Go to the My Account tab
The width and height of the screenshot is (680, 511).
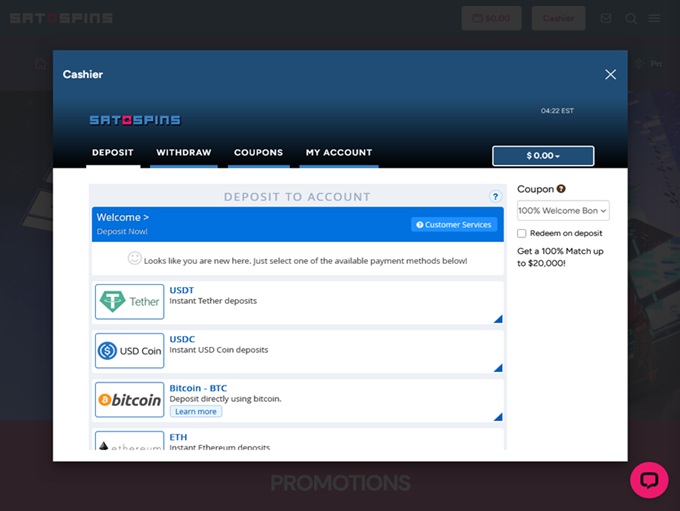pyautogui.click(x=338, y=153)
